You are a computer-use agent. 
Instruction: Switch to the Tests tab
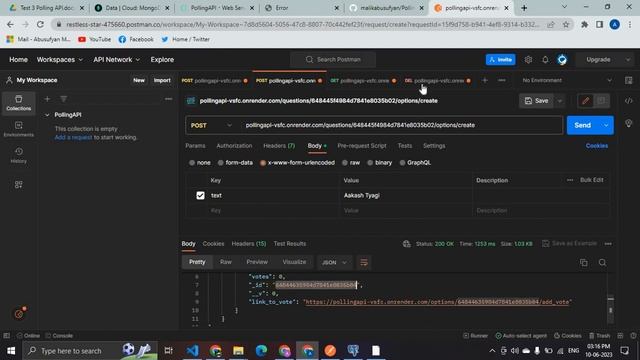(x=405, y=146)
